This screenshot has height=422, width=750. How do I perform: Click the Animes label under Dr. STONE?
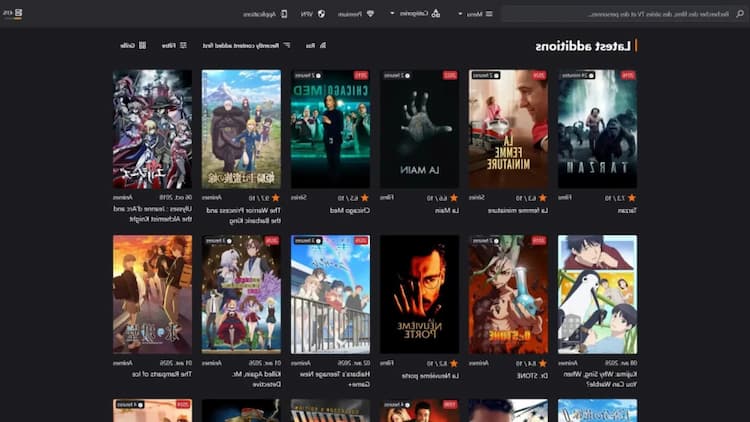pos(479,363)
